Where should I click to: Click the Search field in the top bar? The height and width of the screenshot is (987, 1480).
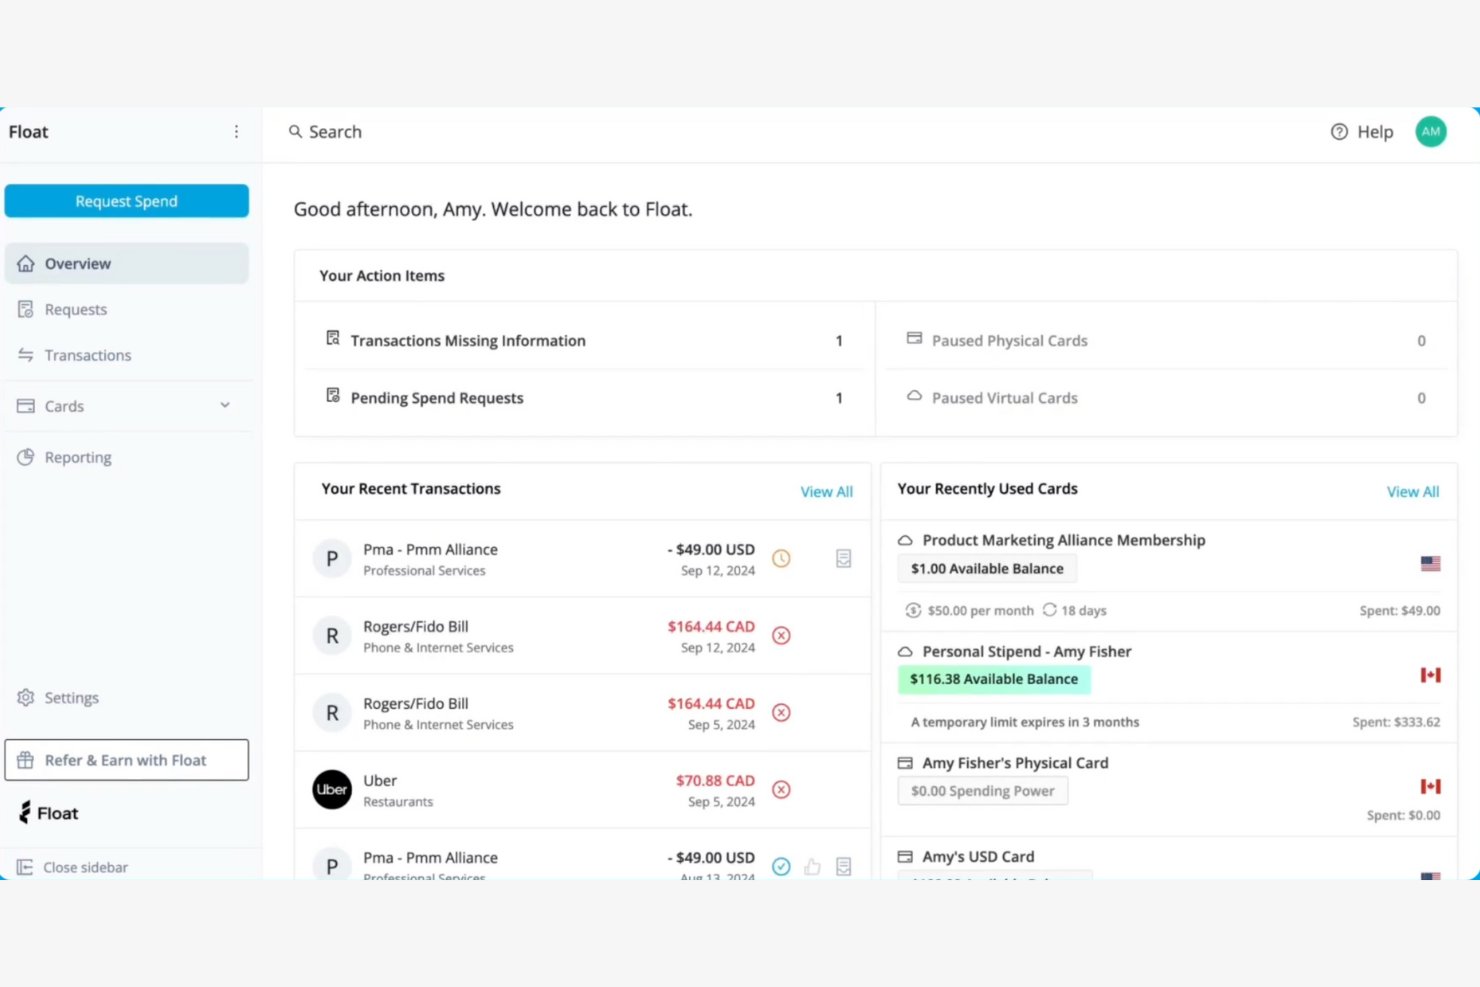335,131
